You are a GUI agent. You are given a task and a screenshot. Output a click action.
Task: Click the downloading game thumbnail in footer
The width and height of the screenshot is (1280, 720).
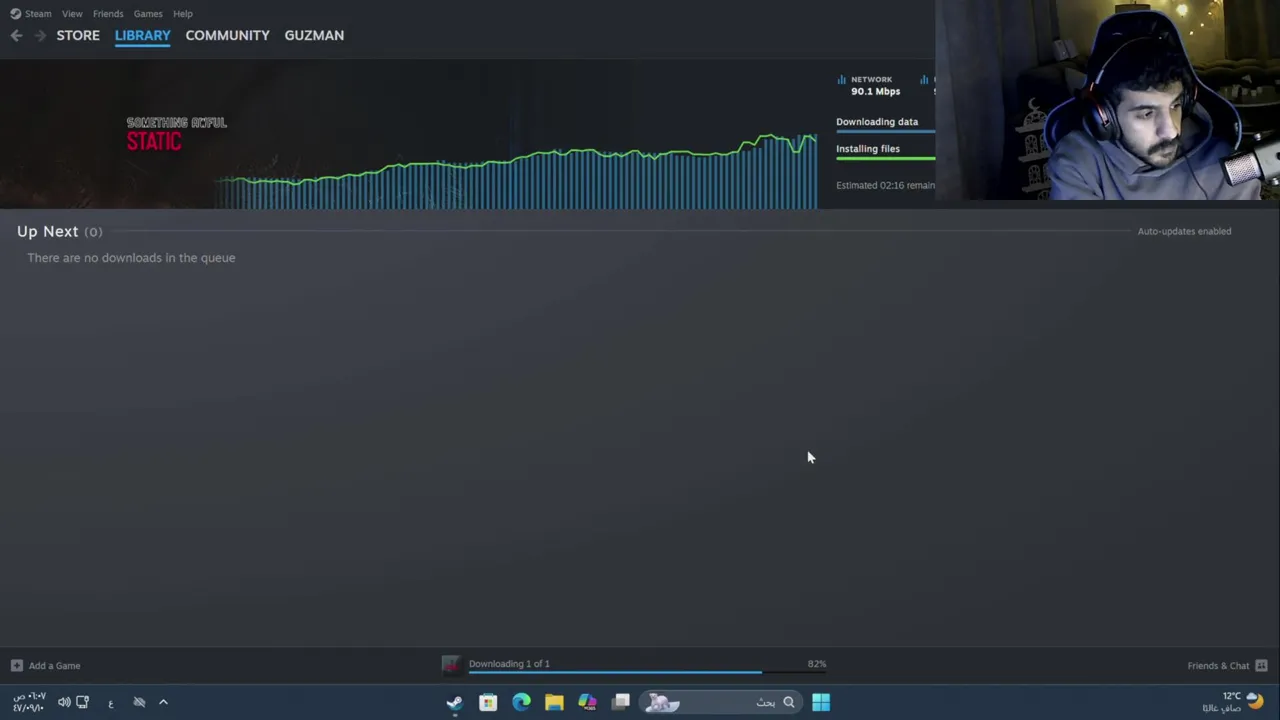click(451, 665)
